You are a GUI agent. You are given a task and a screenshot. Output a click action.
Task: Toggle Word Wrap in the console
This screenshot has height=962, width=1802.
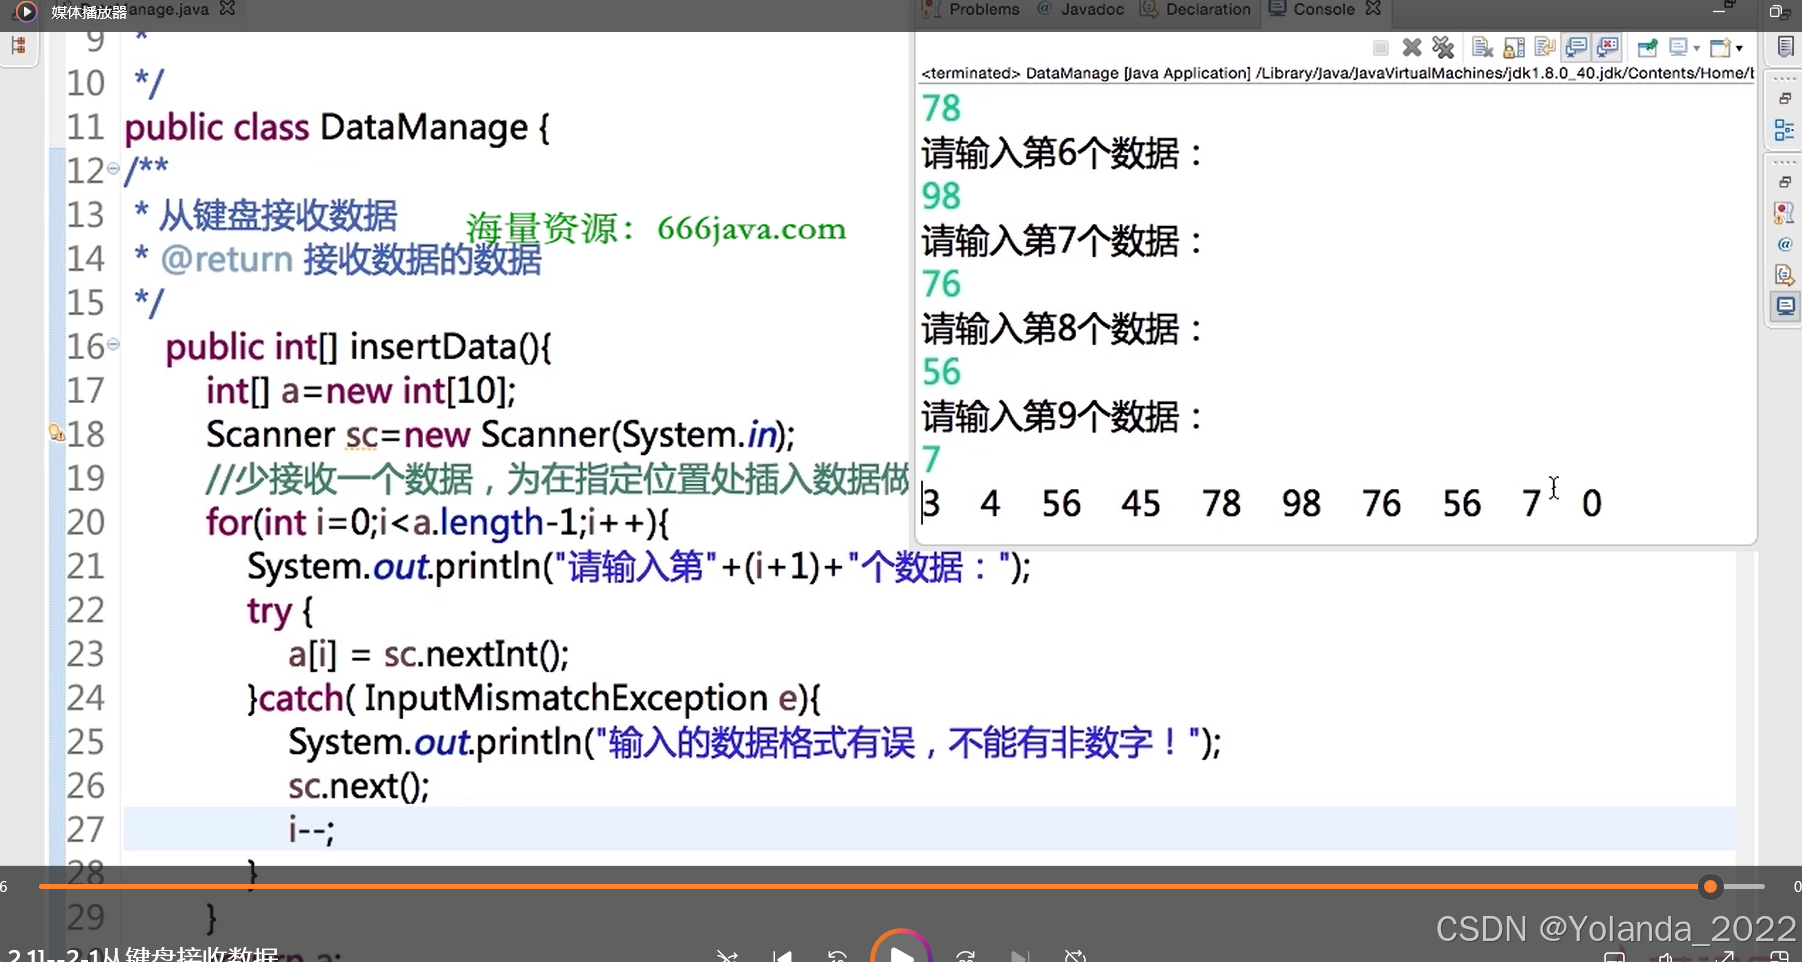coord(1545,47)
